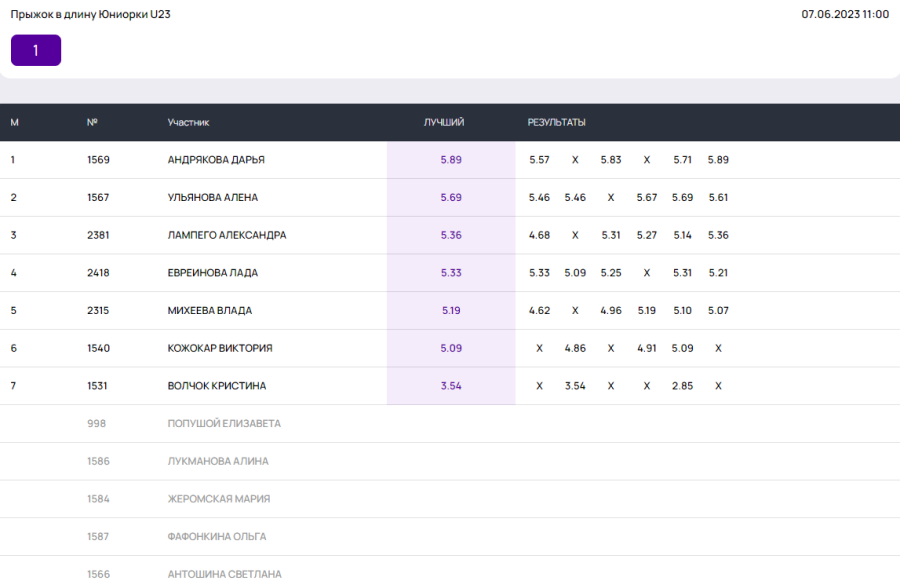Click the "№" column header
The width and height of the screenshot is (900, 588).
[x=92, y=122]
